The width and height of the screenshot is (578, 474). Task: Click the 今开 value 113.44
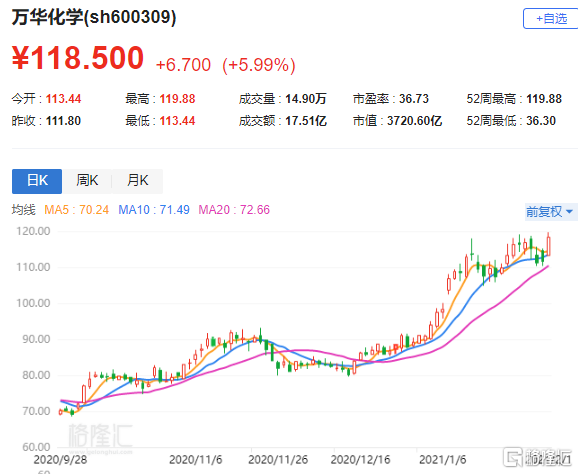click(63, 99)
